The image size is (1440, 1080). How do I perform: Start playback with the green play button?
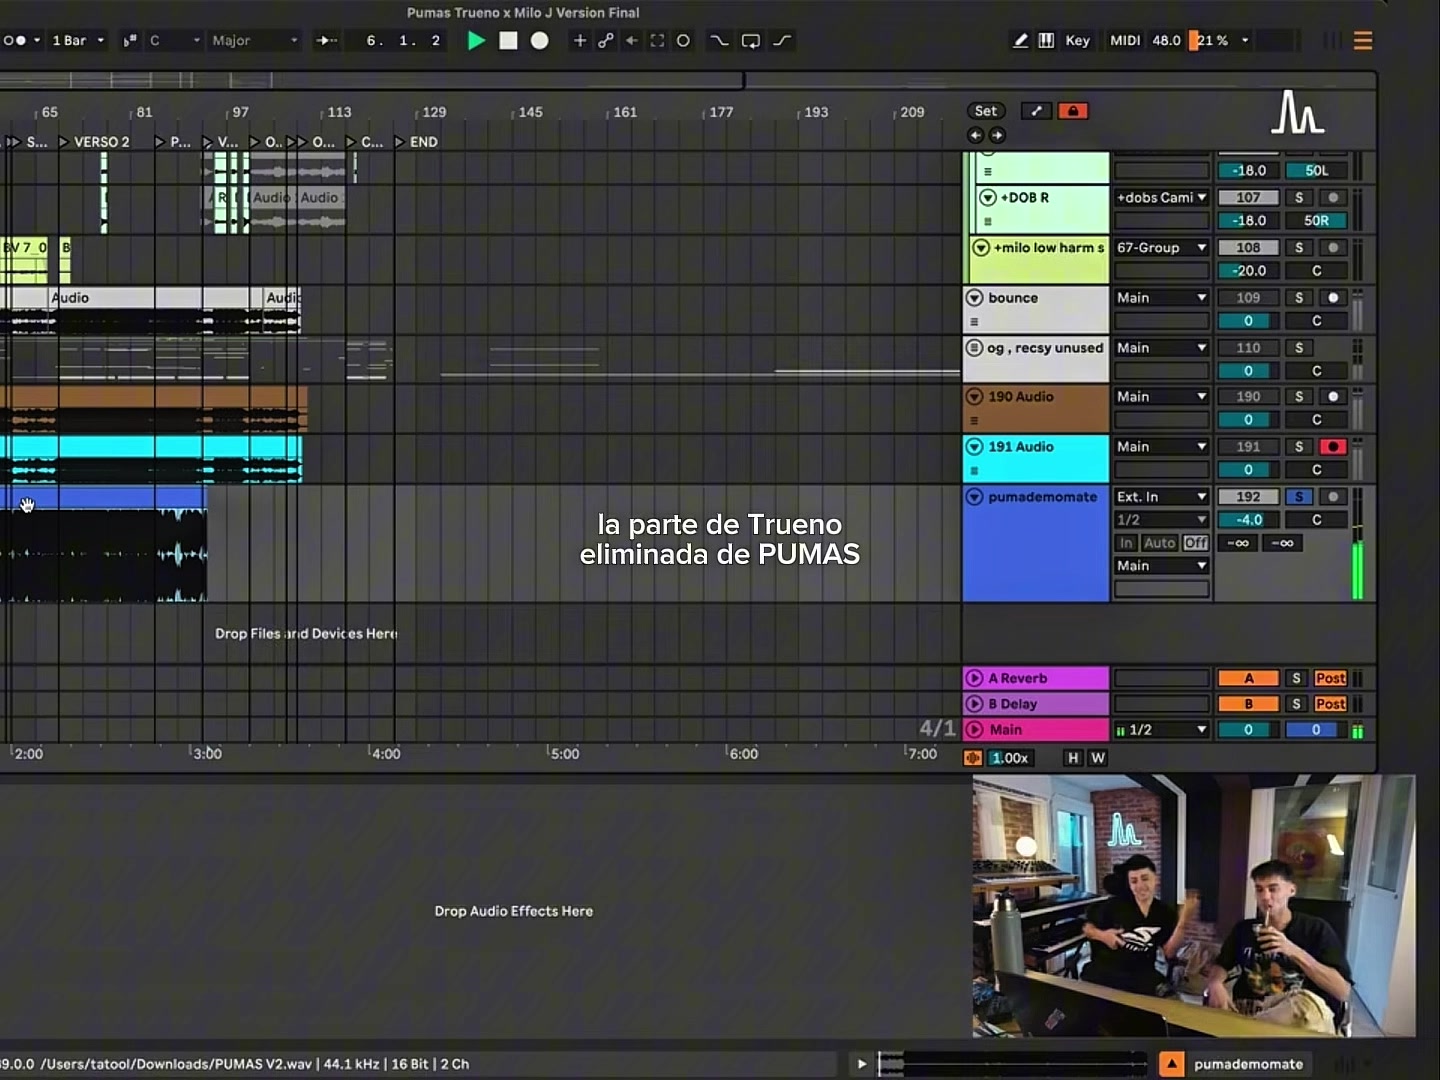point(477,41)
